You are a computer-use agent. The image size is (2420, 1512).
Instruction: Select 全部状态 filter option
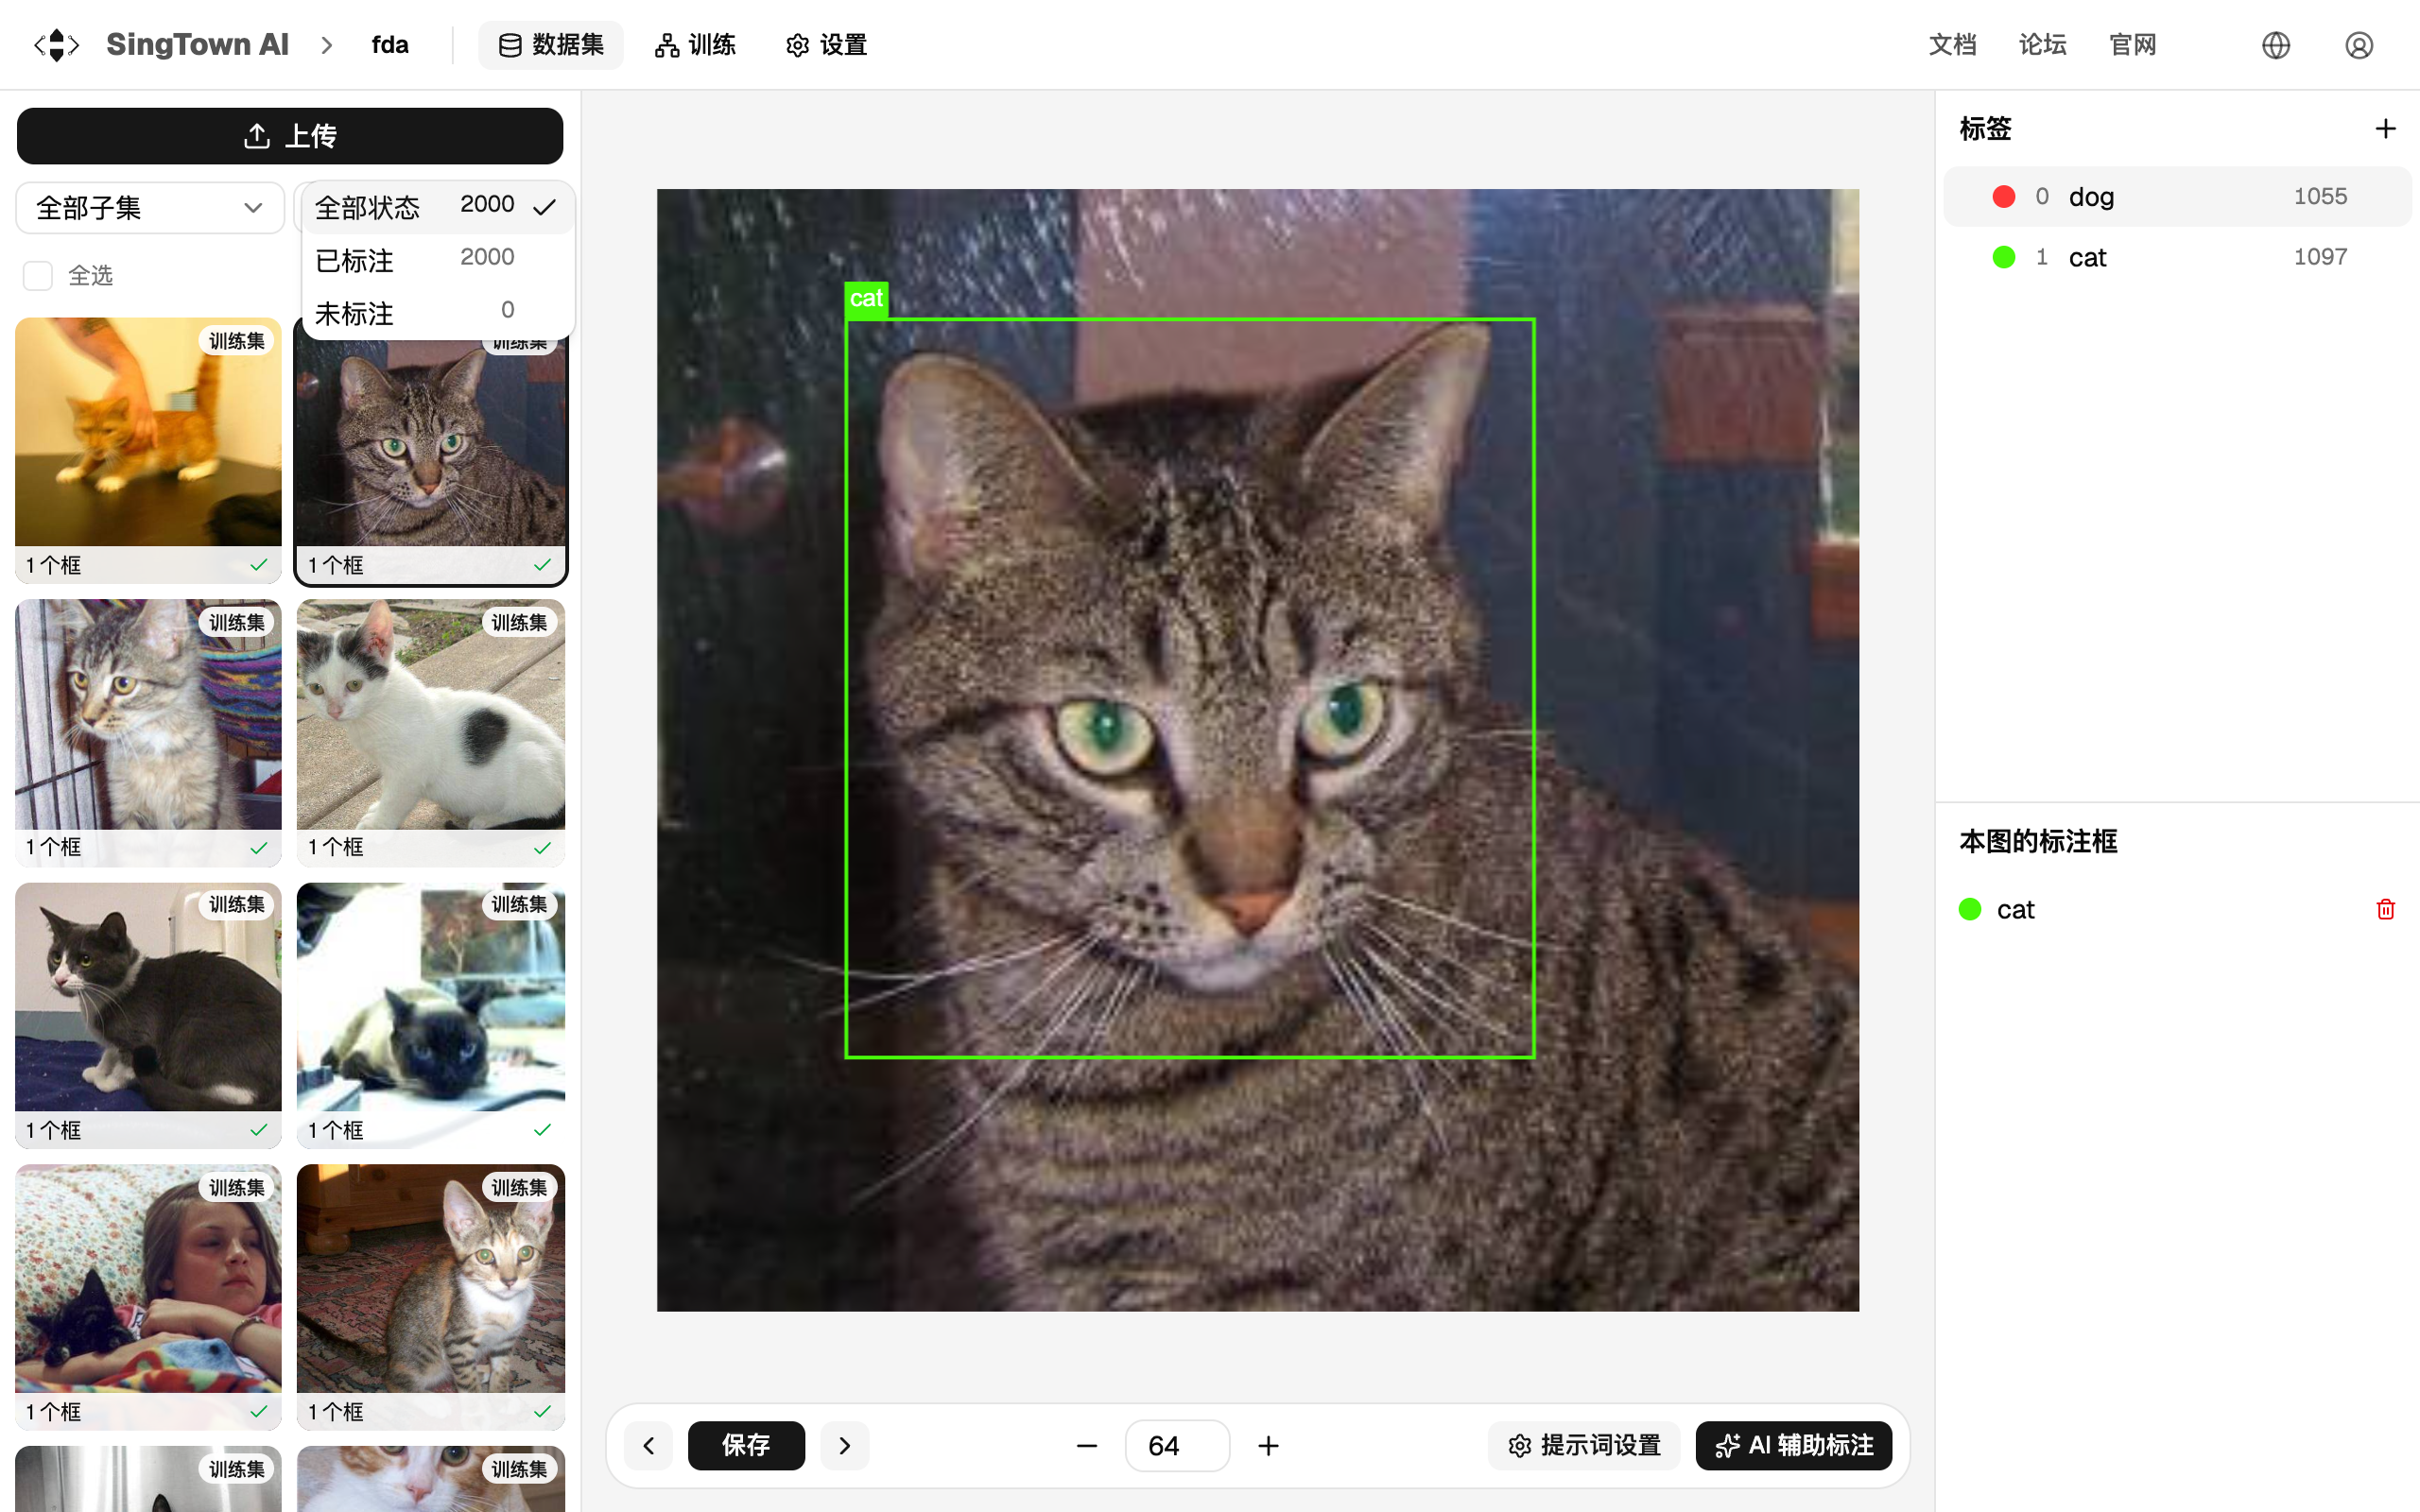click(x=438, y=207)
